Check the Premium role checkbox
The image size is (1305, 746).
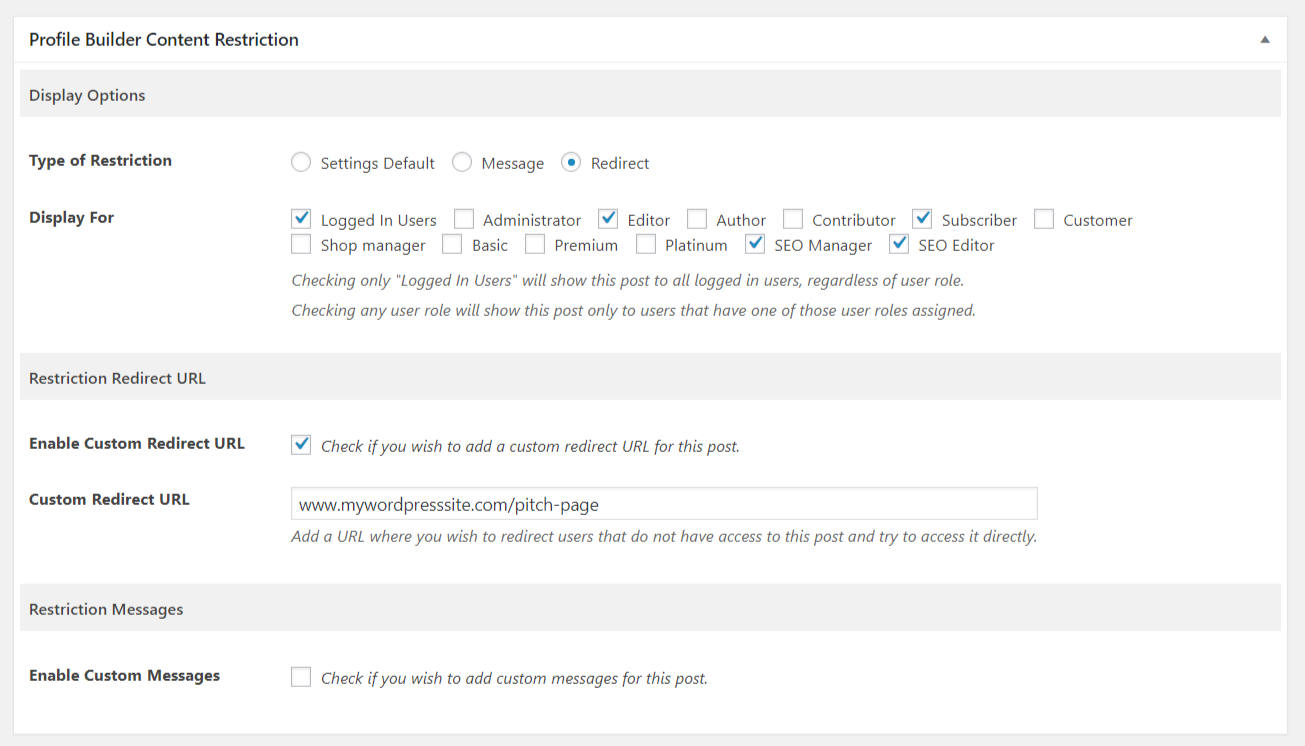[x=535, y=243]
